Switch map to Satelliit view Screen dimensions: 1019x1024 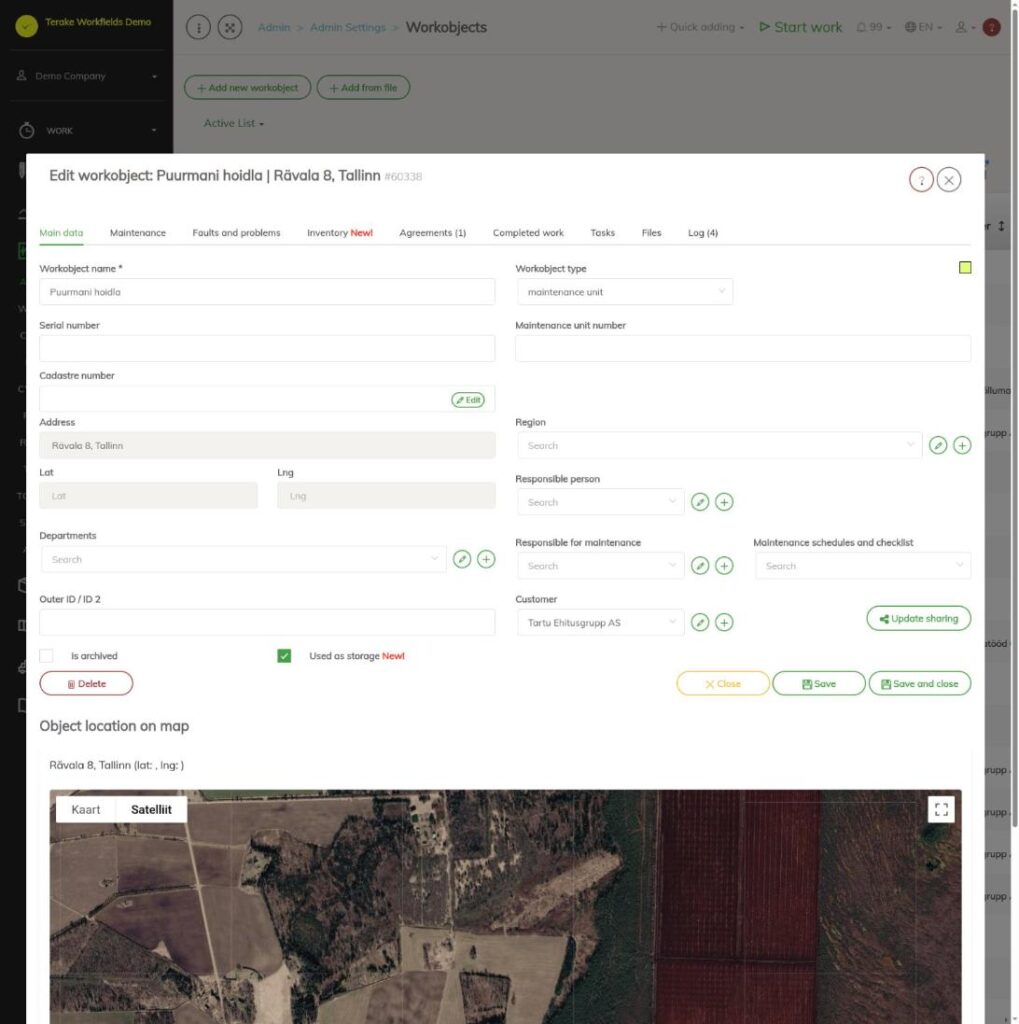(x=151, y=809)
